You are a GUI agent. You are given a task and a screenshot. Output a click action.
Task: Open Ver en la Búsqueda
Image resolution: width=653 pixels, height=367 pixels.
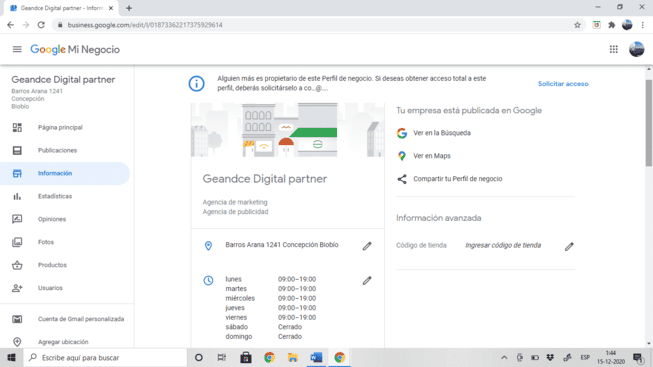click(x=442, y=133)
